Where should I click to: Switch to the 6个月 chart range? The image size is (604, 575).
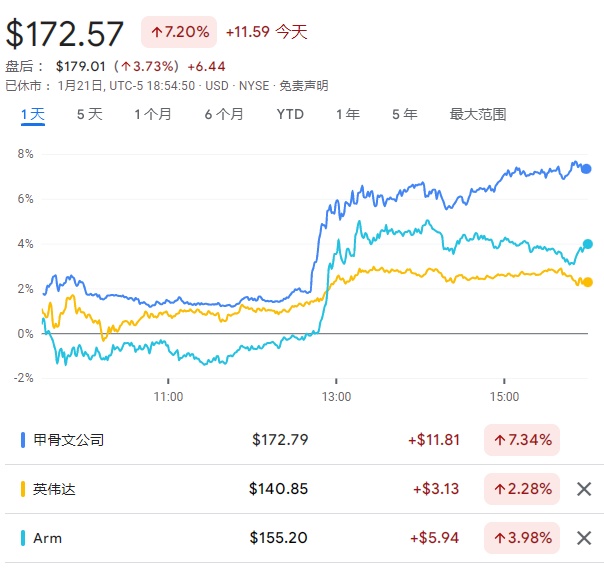coord(224,114)
